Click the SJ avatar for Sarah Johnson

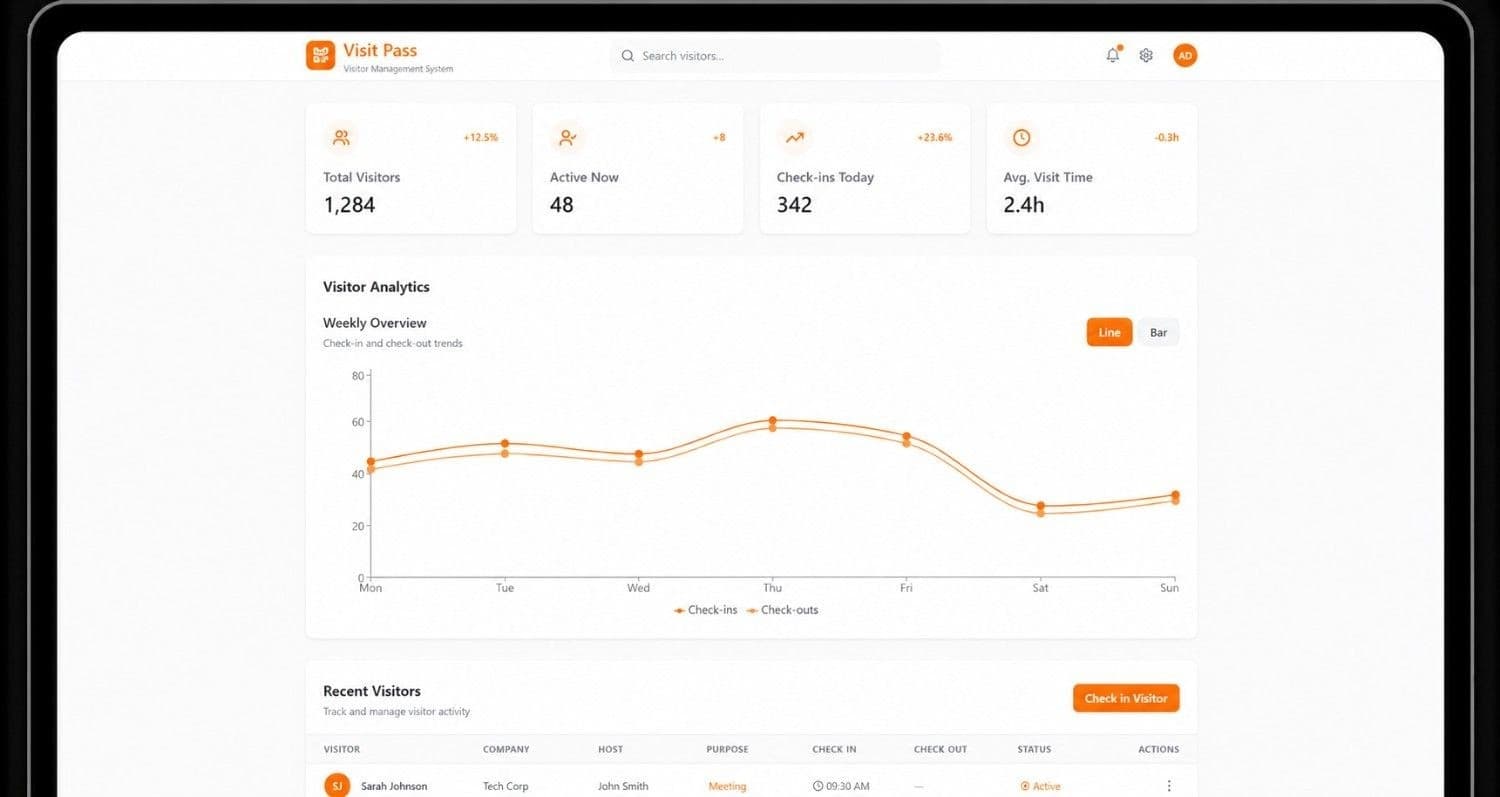point(337,786)
